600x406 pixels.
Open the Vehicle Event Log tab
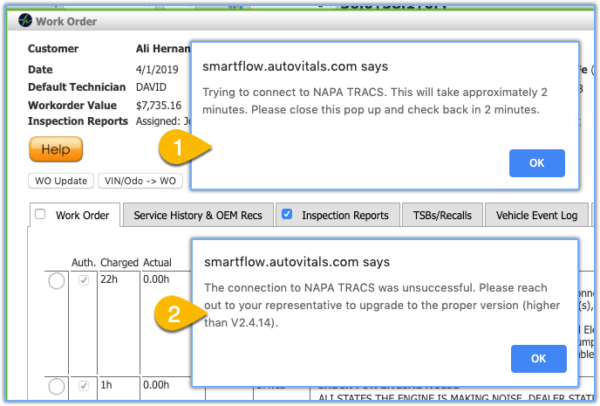(x=536, y=215)
